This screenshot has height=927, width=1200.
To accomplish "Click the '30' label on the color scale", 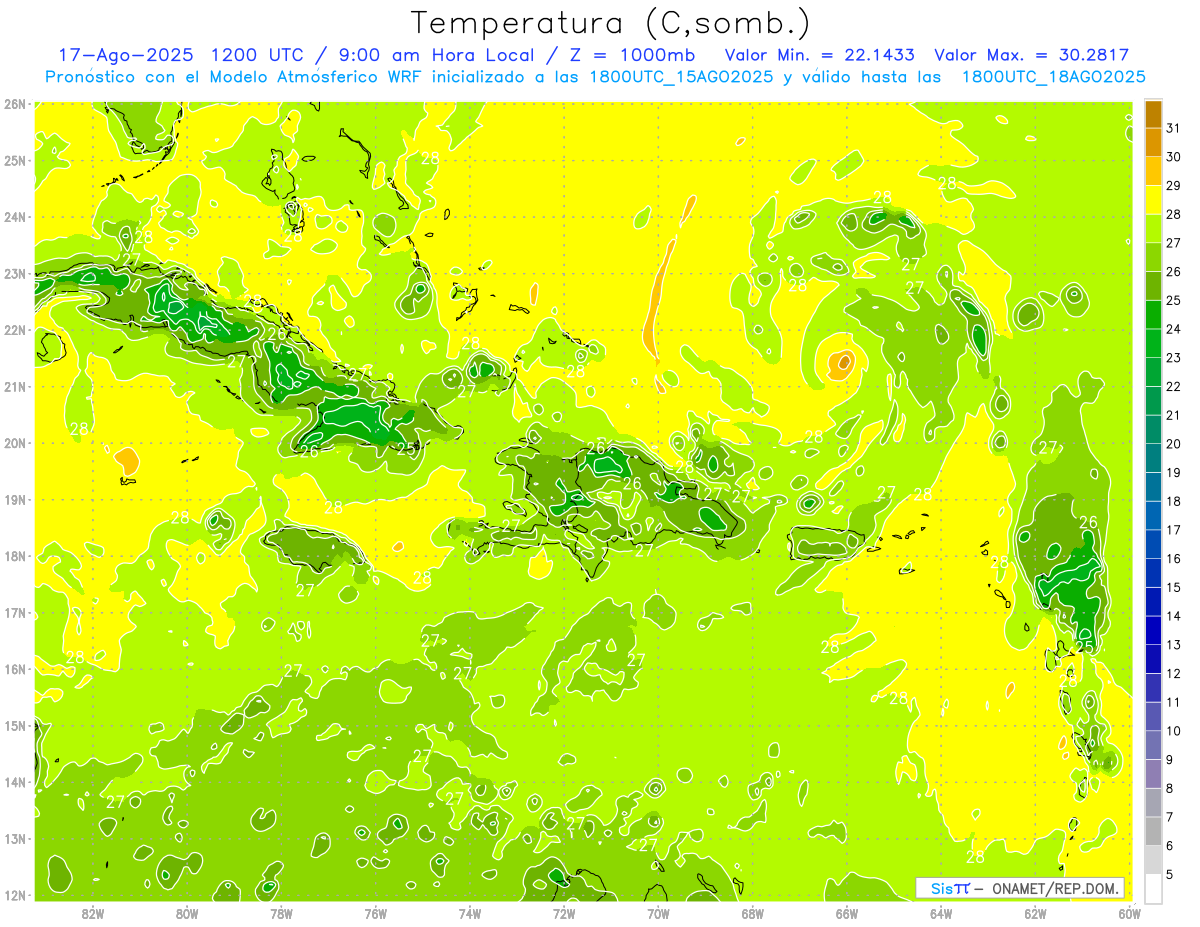I will coord(1174,158).
